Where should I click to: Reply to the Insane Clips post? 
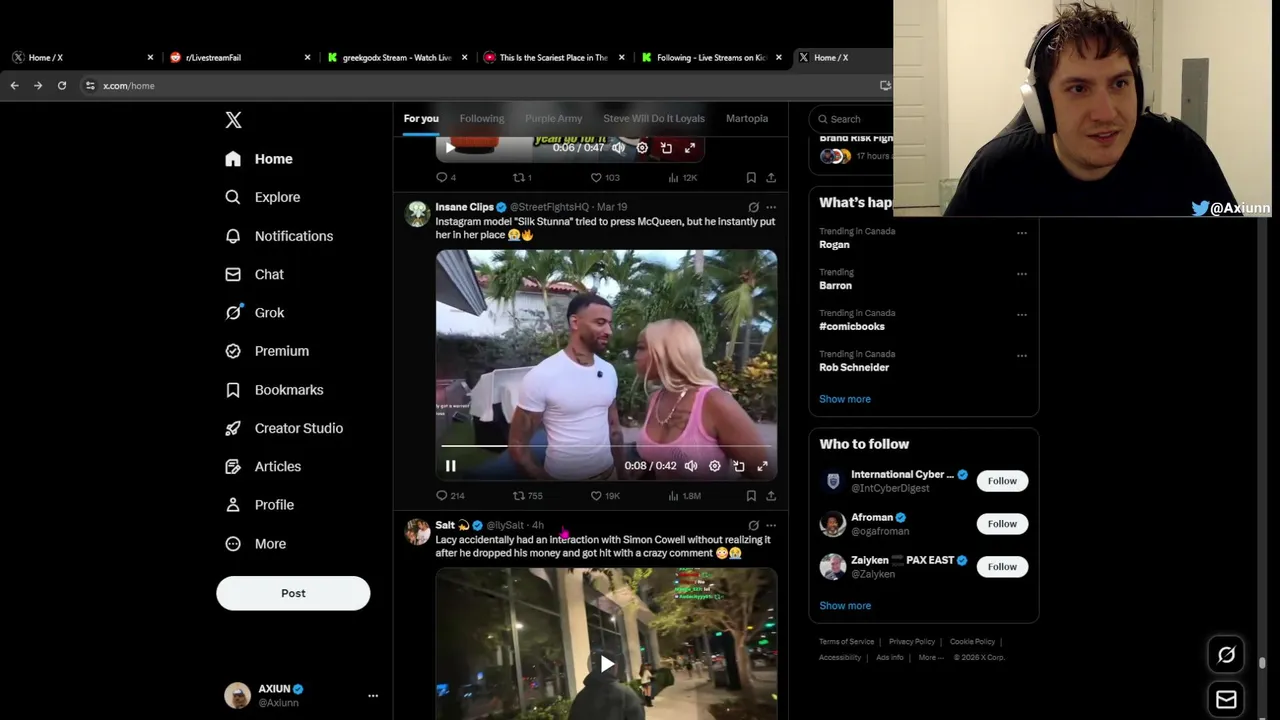click(x=450, y=496)
